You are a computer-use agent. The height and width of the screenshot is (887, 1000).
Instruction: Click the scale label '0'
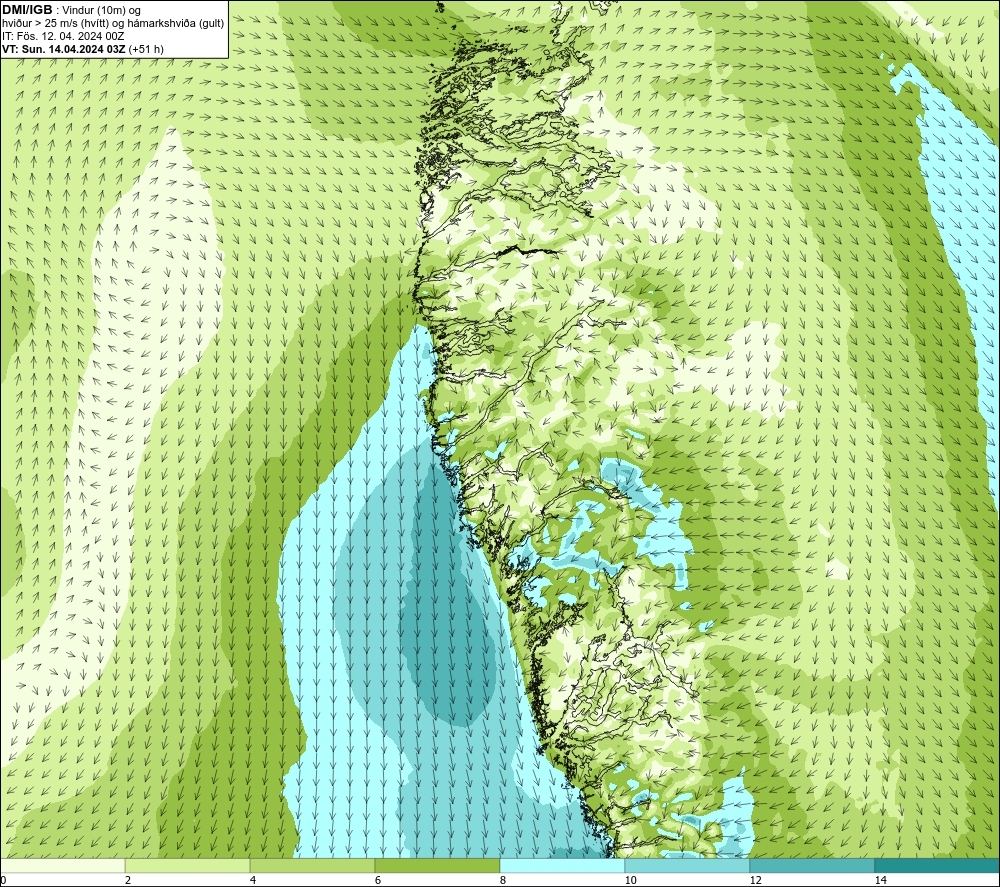[3, 880]
